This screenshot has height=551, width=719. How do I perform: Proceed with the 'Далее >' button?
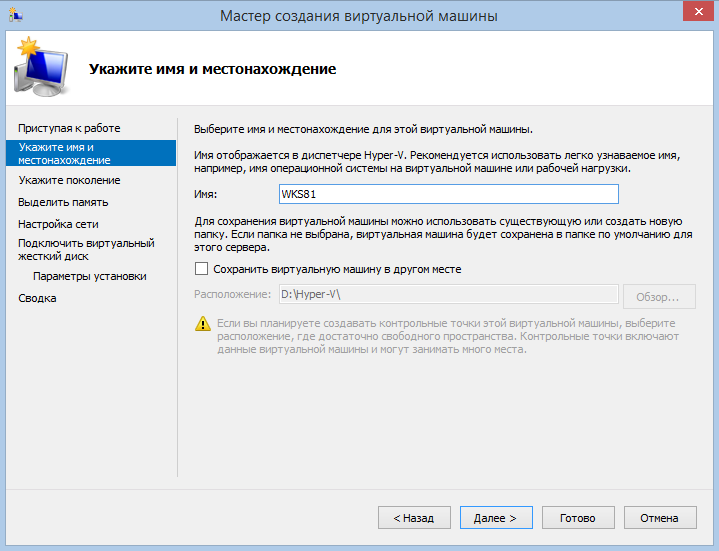pos(496,518)
